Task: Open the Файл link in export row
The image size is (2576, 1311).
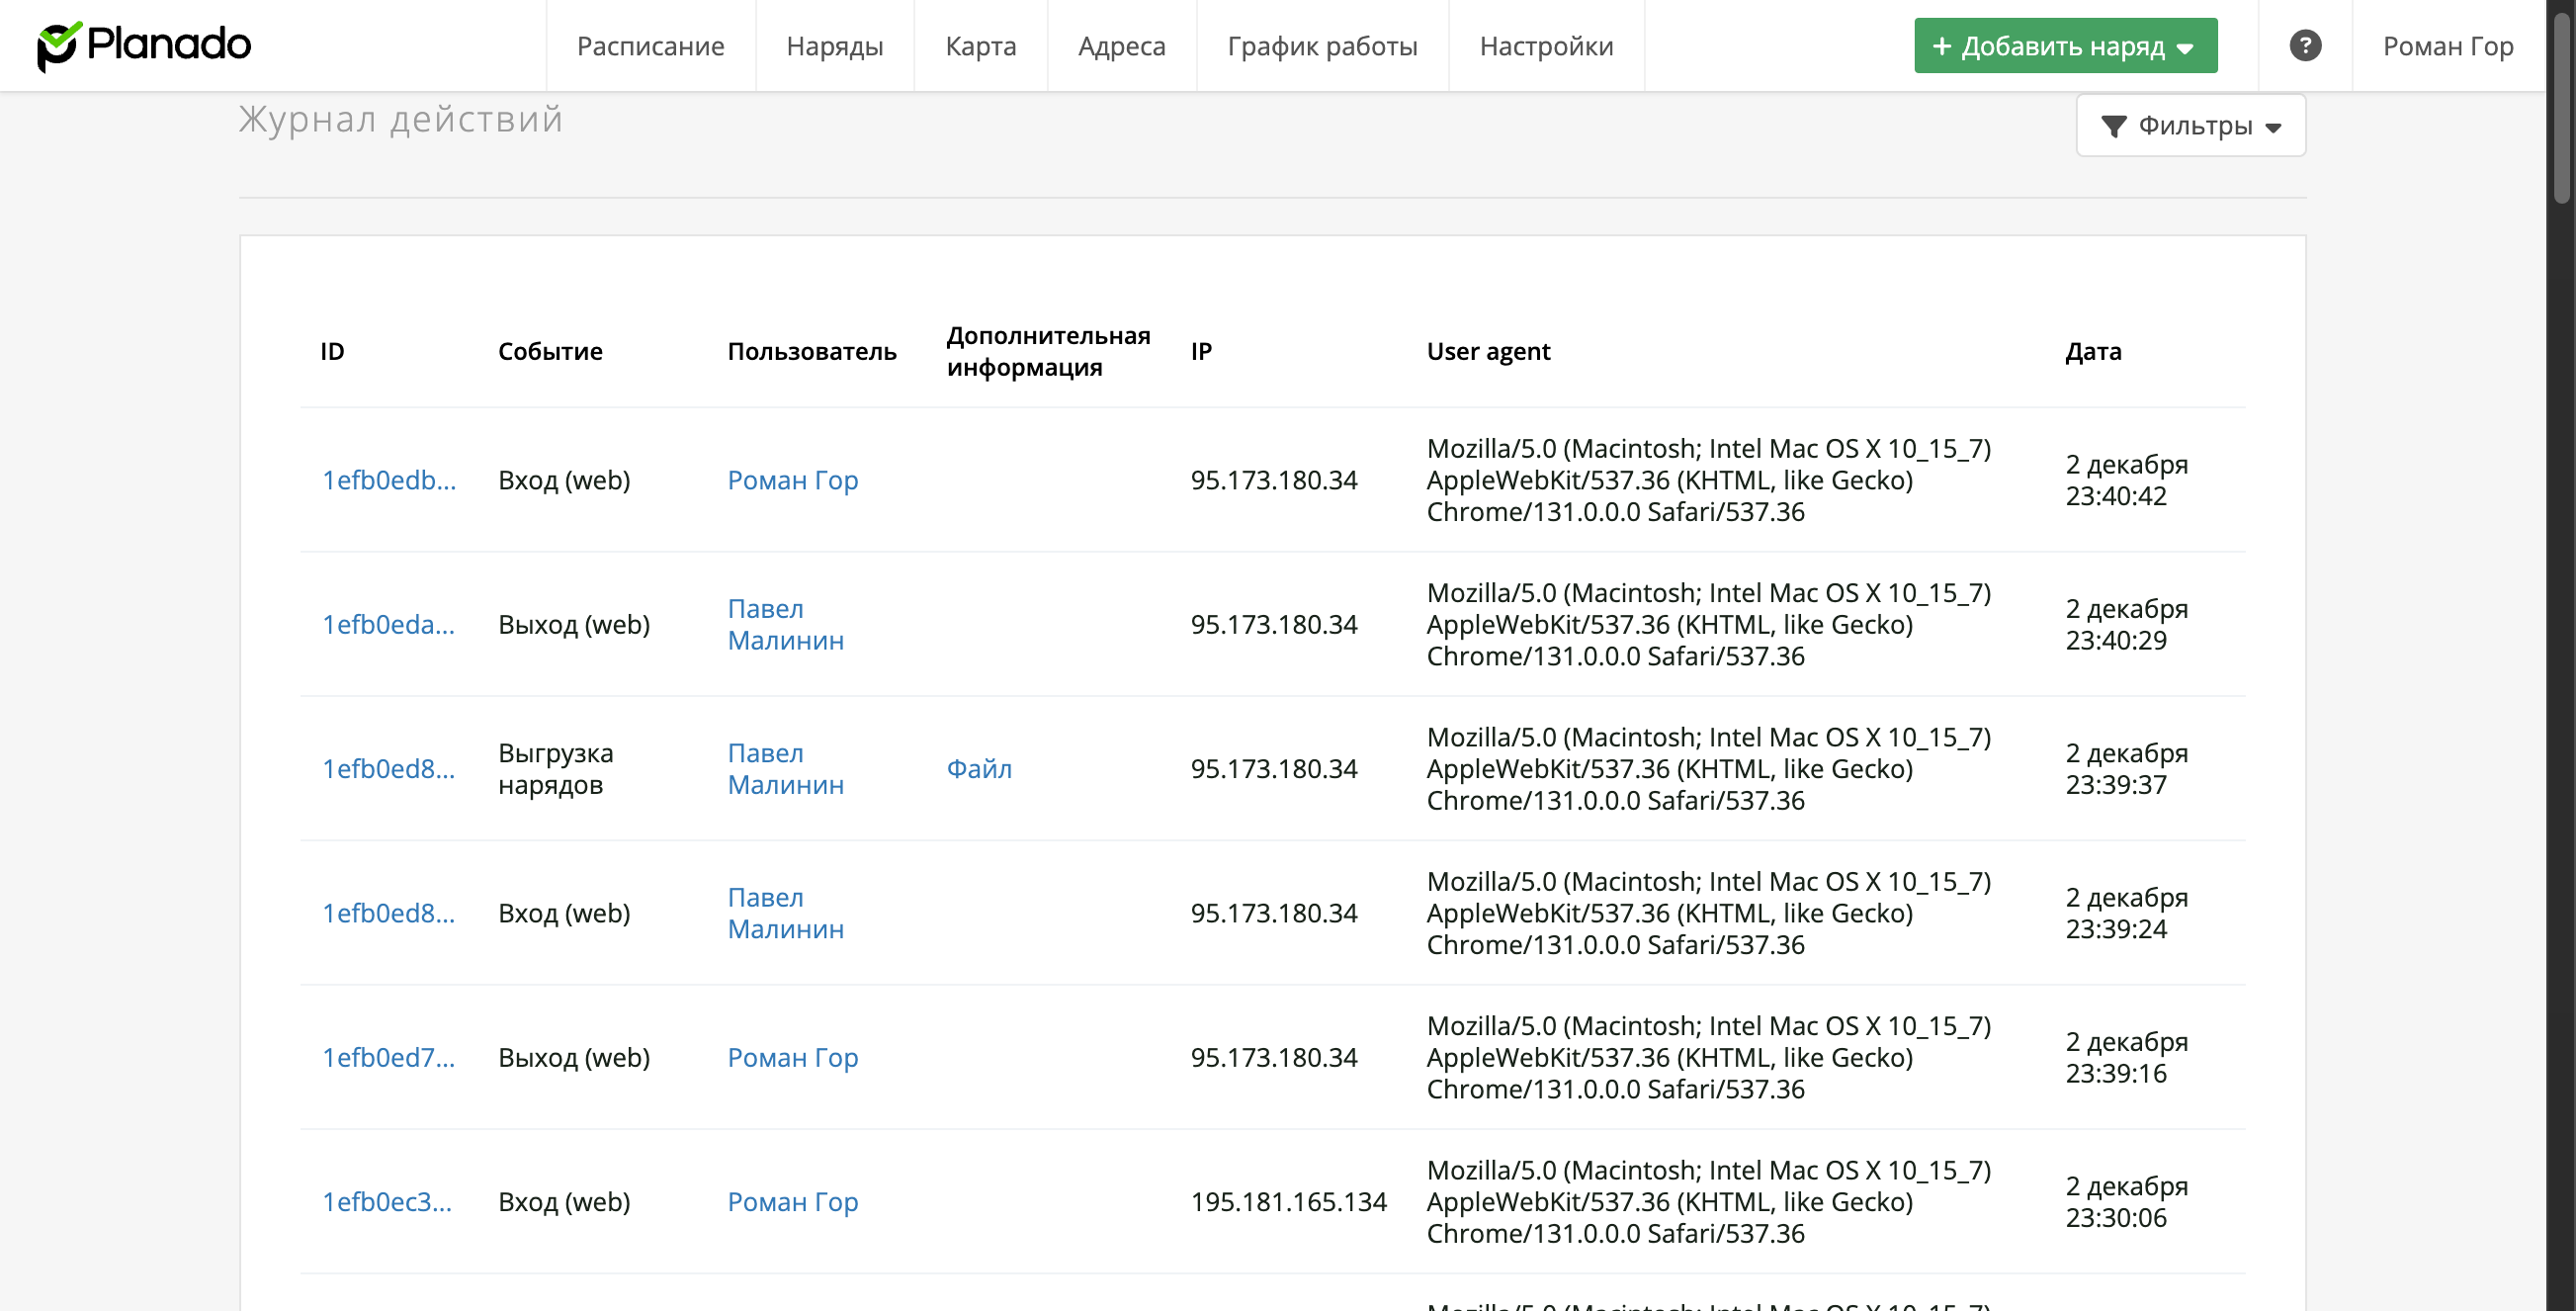Action: (978, 768)
